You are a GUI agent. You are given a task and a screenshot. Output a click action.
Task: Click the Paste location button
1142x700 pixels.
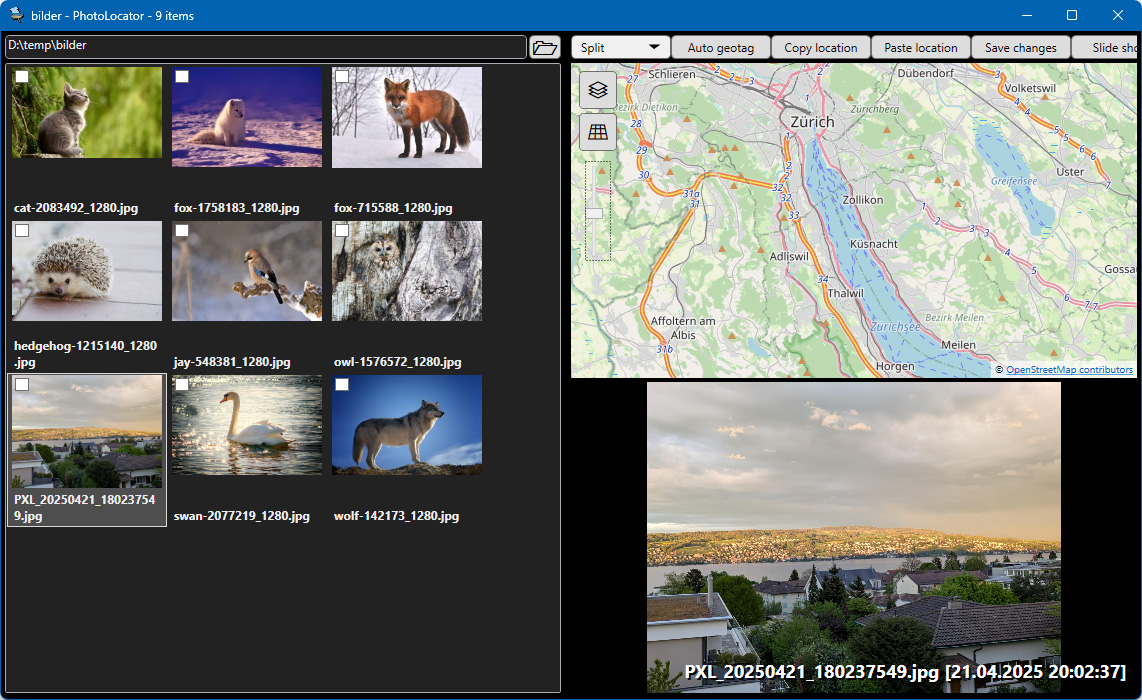click(921, 47)
